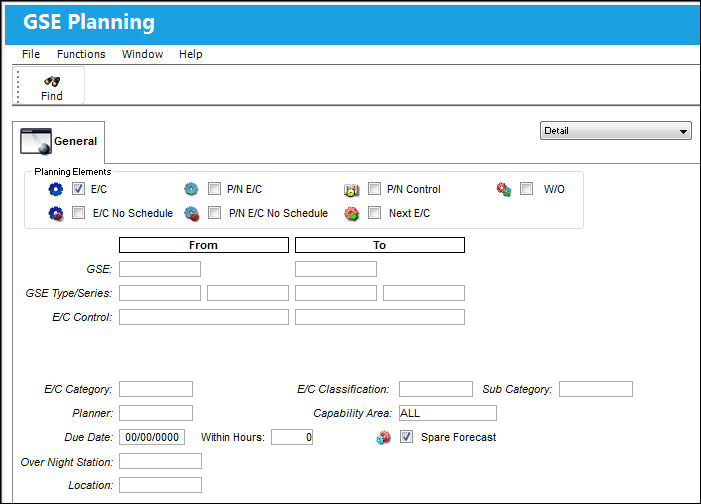Focus the E/C Classification field
Screen dimensions: 701x504
pyautogui.click(x=435, y=389)
